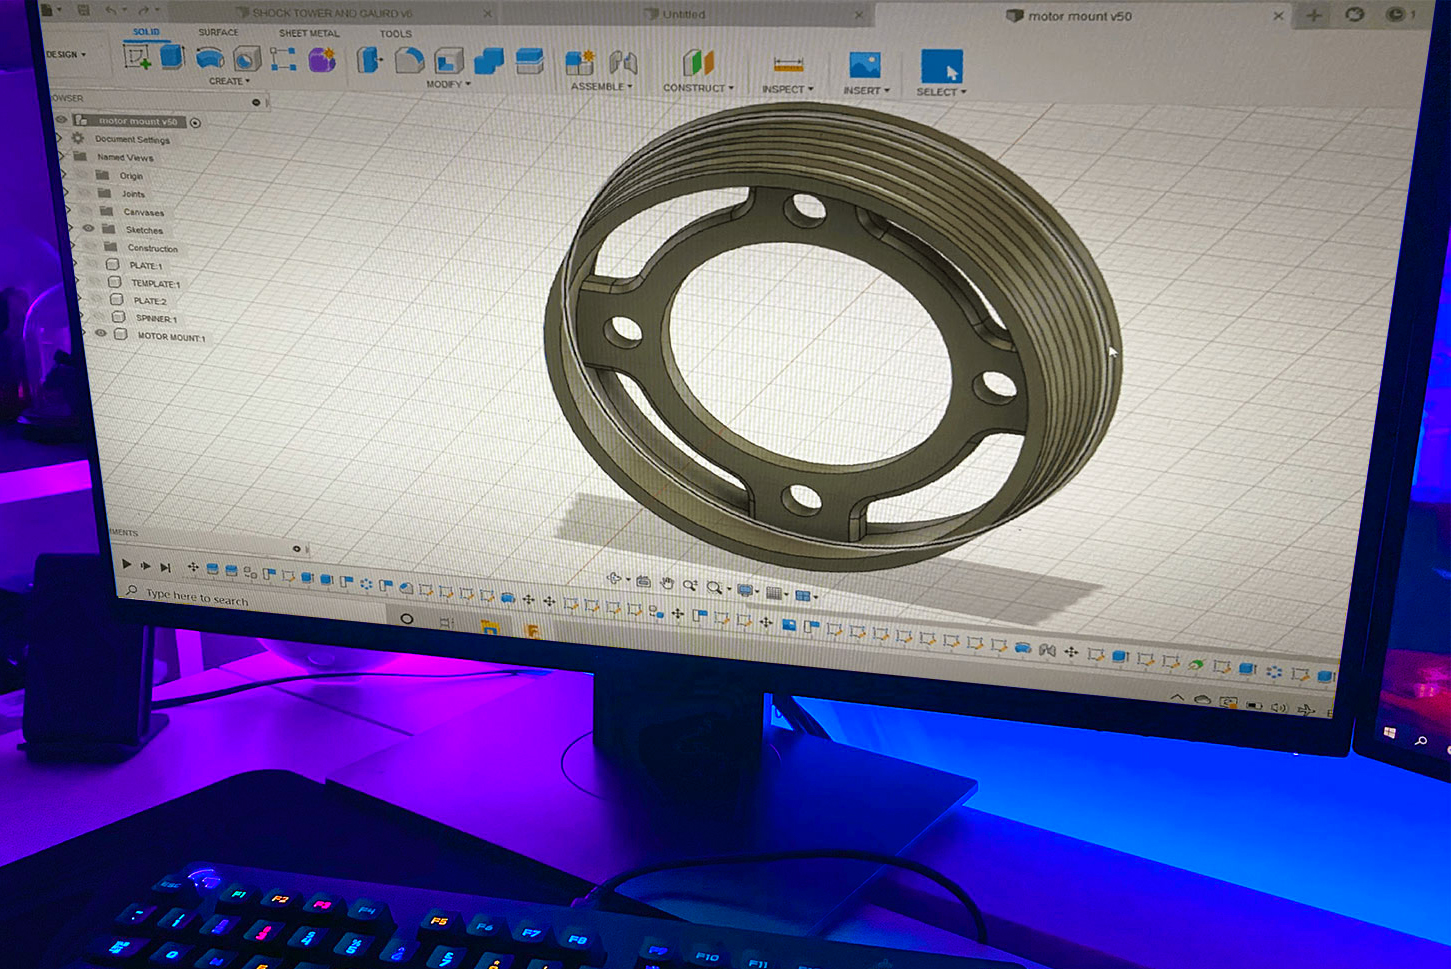The height and width of the screenshot is (969, 1451).
Task: Click the timeline Play button
Action: [x=127, y=565]
